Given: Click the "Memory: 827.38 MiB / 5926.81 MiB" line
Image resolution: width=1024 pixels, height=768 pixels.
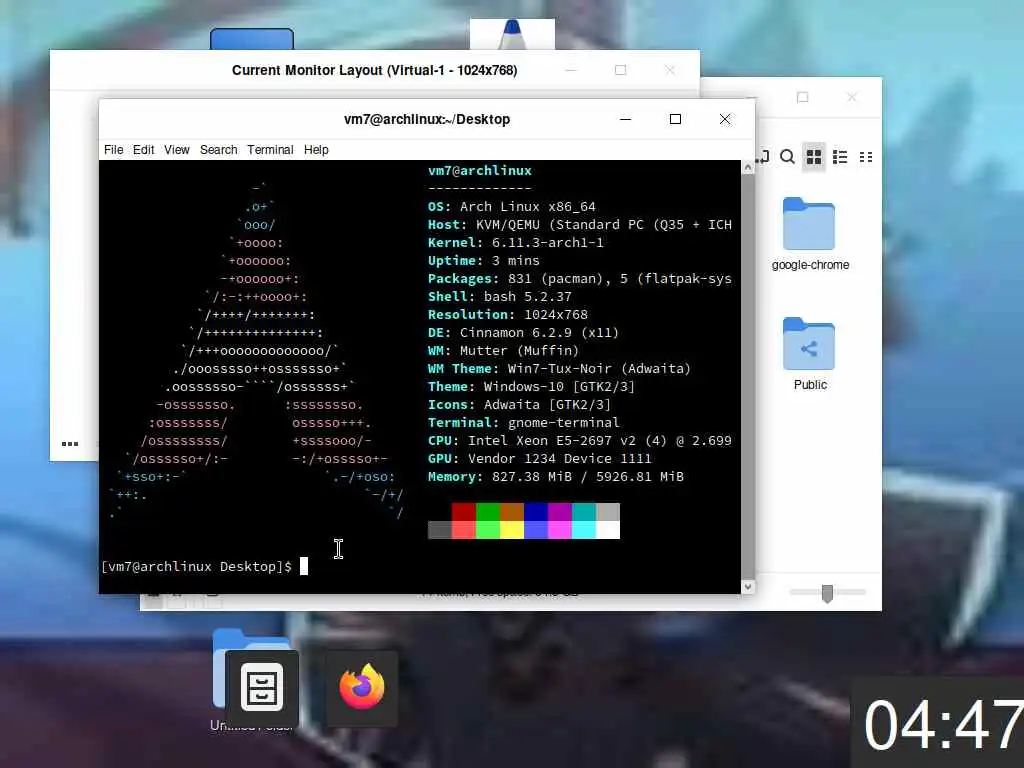Looking at the screenshot, I should tap(556, 477).
